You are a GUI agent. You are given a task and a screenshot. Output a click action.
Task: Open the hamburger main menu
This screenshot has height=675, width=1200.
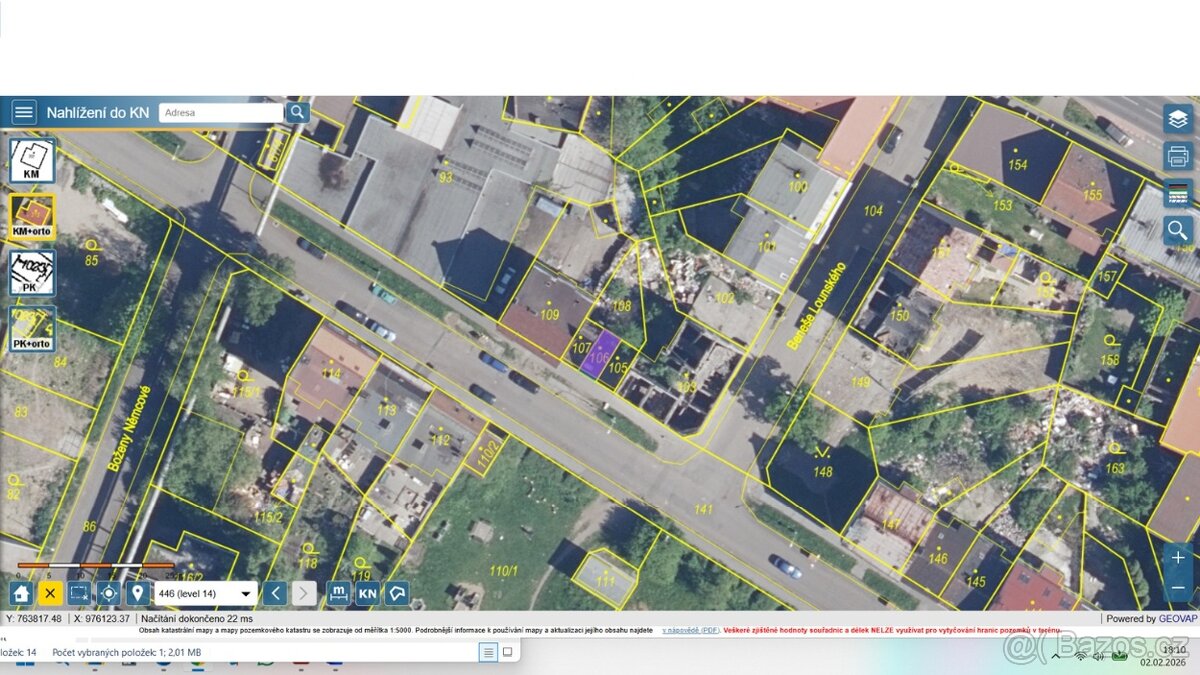pos(24,112)
